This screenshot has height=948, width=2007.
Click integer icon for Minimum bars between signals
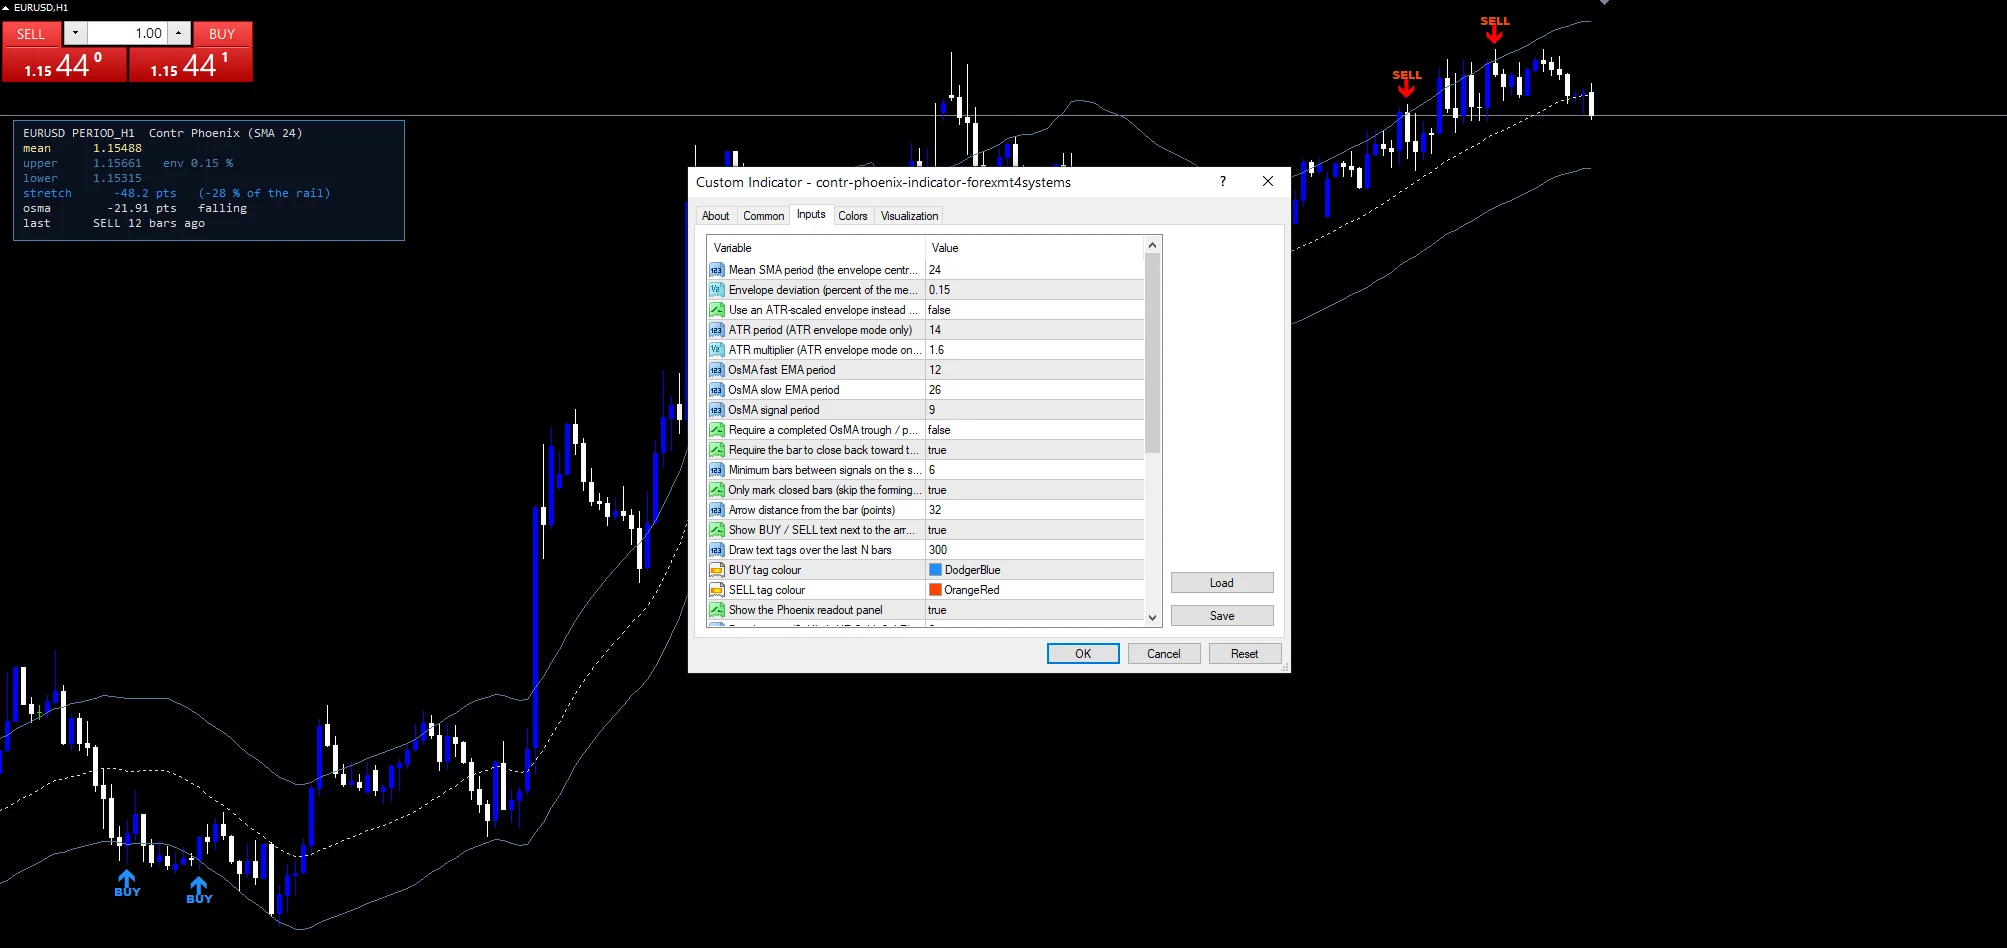coord(716,470)
